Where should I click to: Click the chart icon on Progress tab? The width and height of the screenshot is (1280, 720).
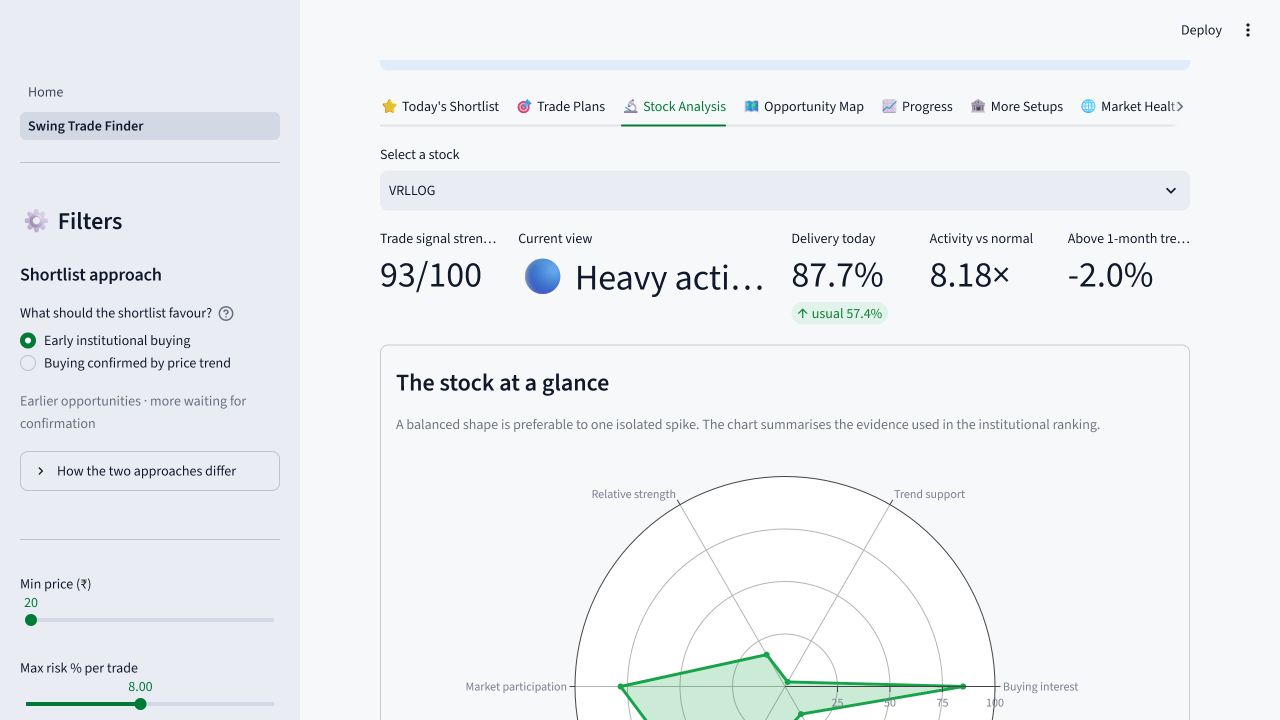(889, 106)
